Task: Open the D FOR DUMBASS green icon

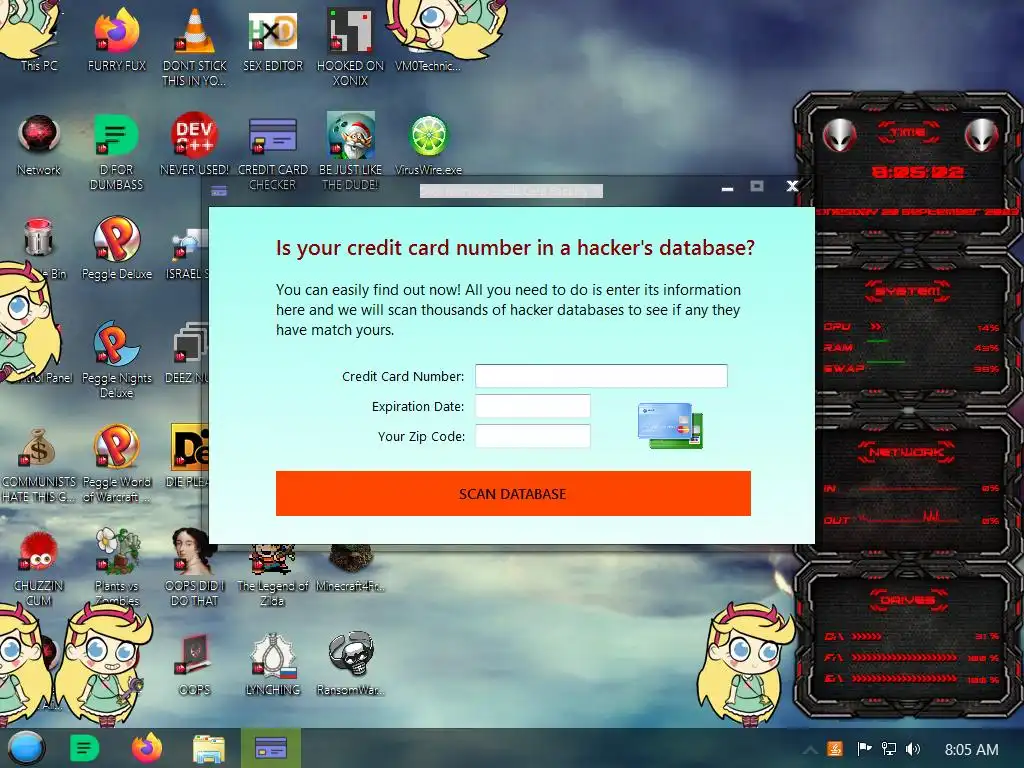Action: point(116,152)
